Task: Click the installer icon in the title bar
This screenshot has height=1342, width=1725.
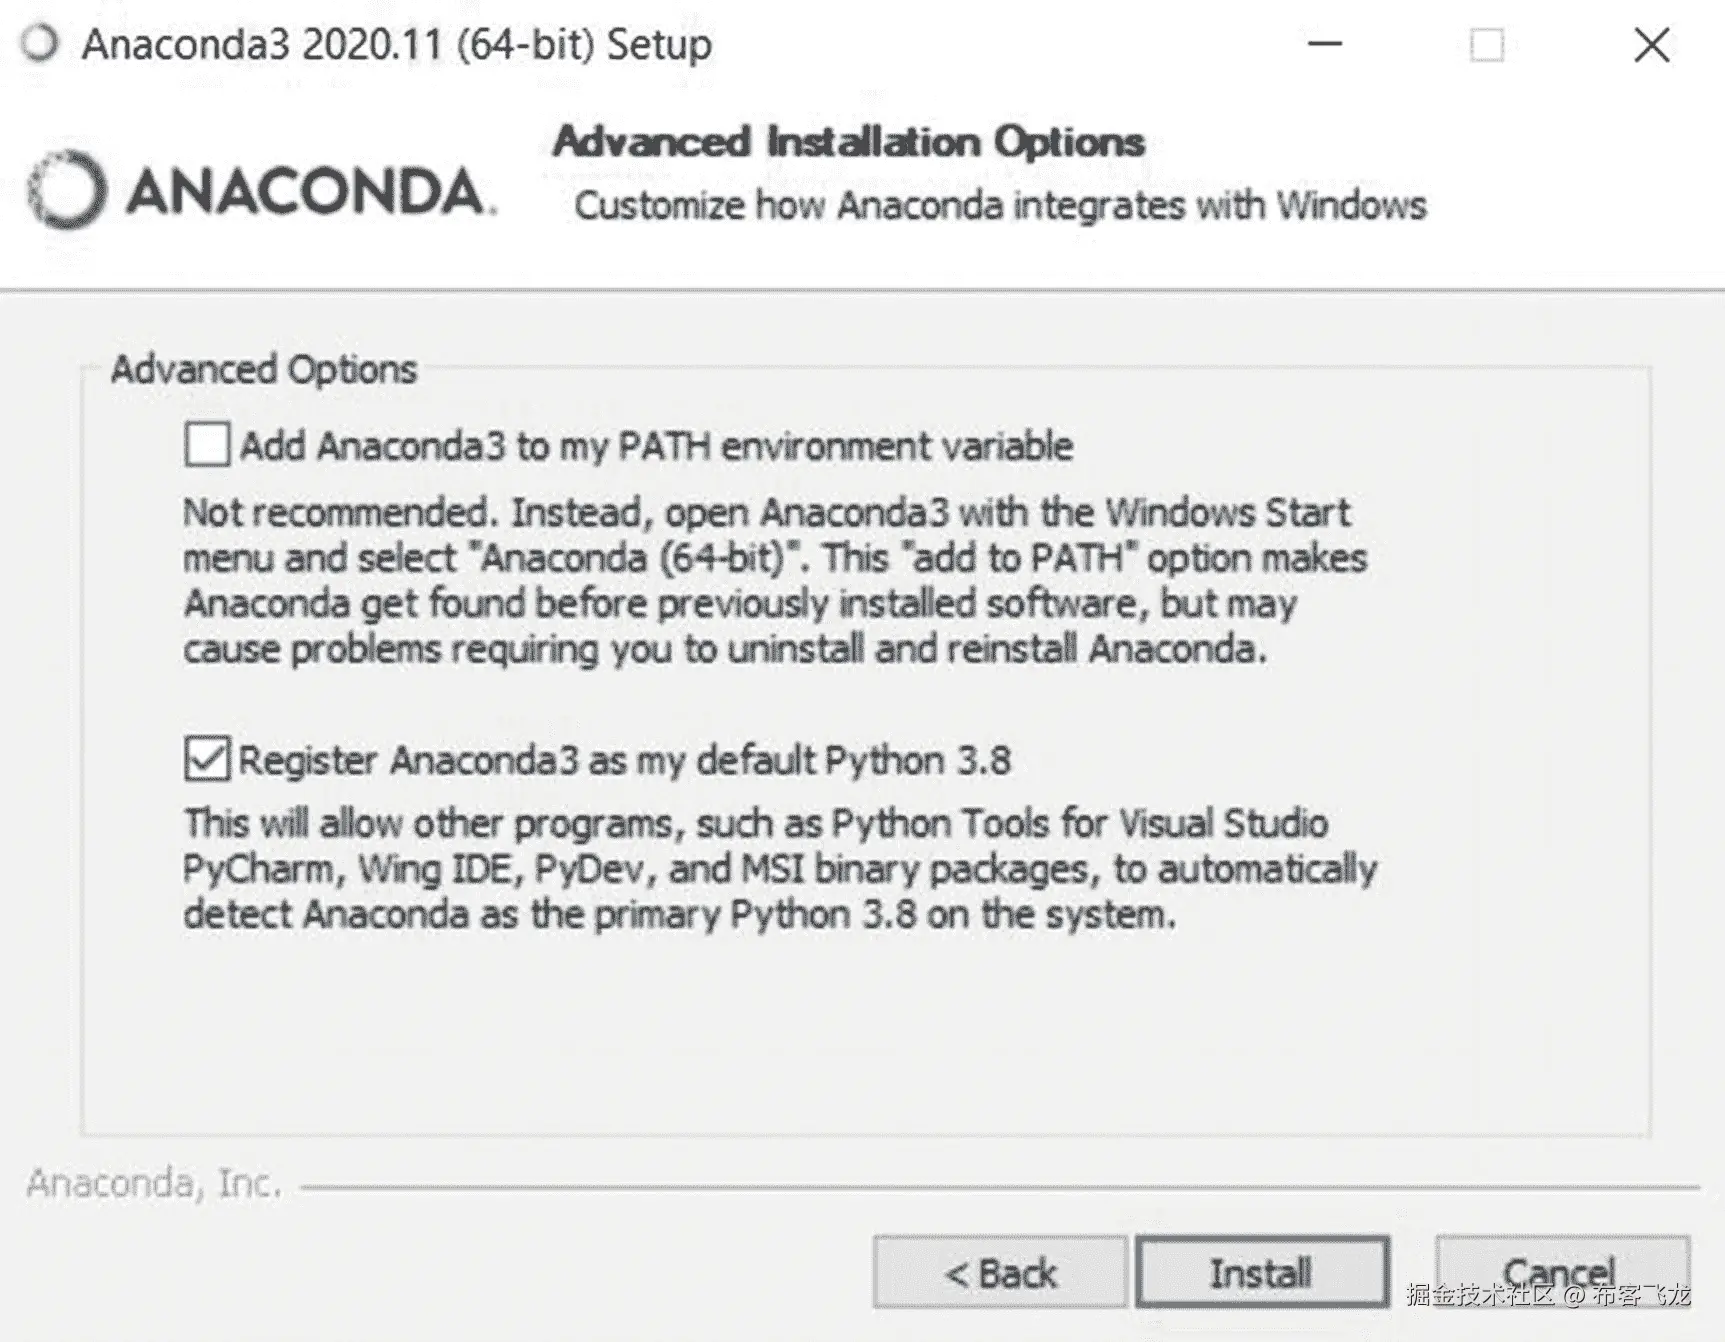Action: click(x=39, y=42)
